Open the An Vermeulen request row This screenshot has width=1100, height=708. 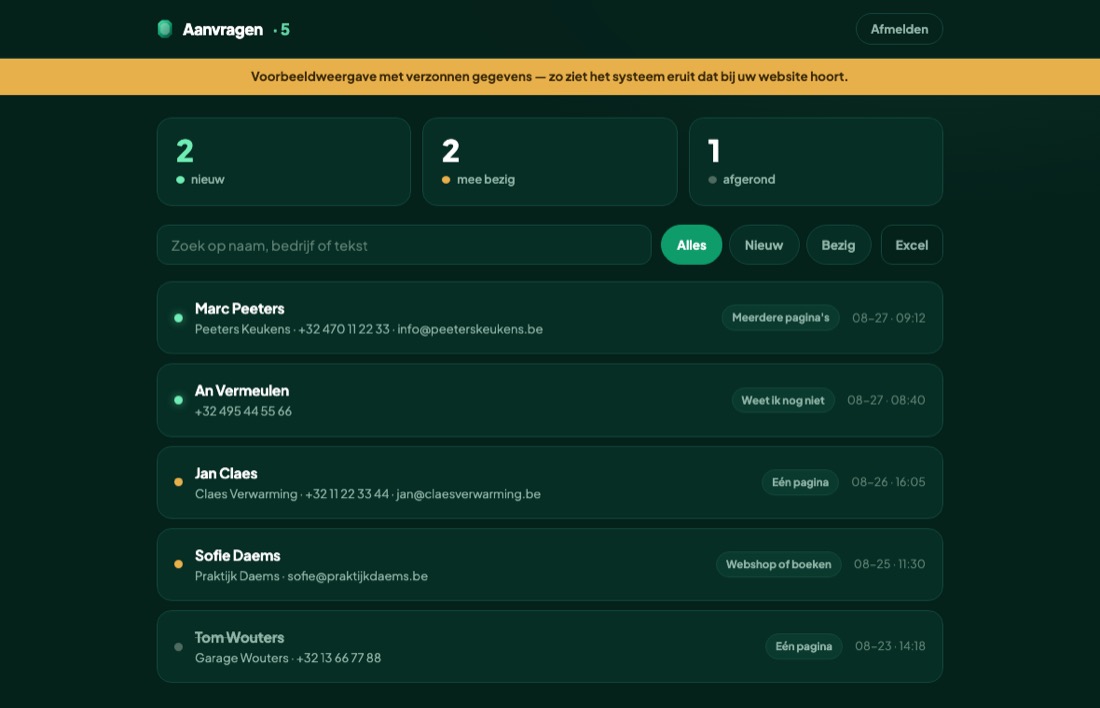pyautogui.click(x=549, y=400)
